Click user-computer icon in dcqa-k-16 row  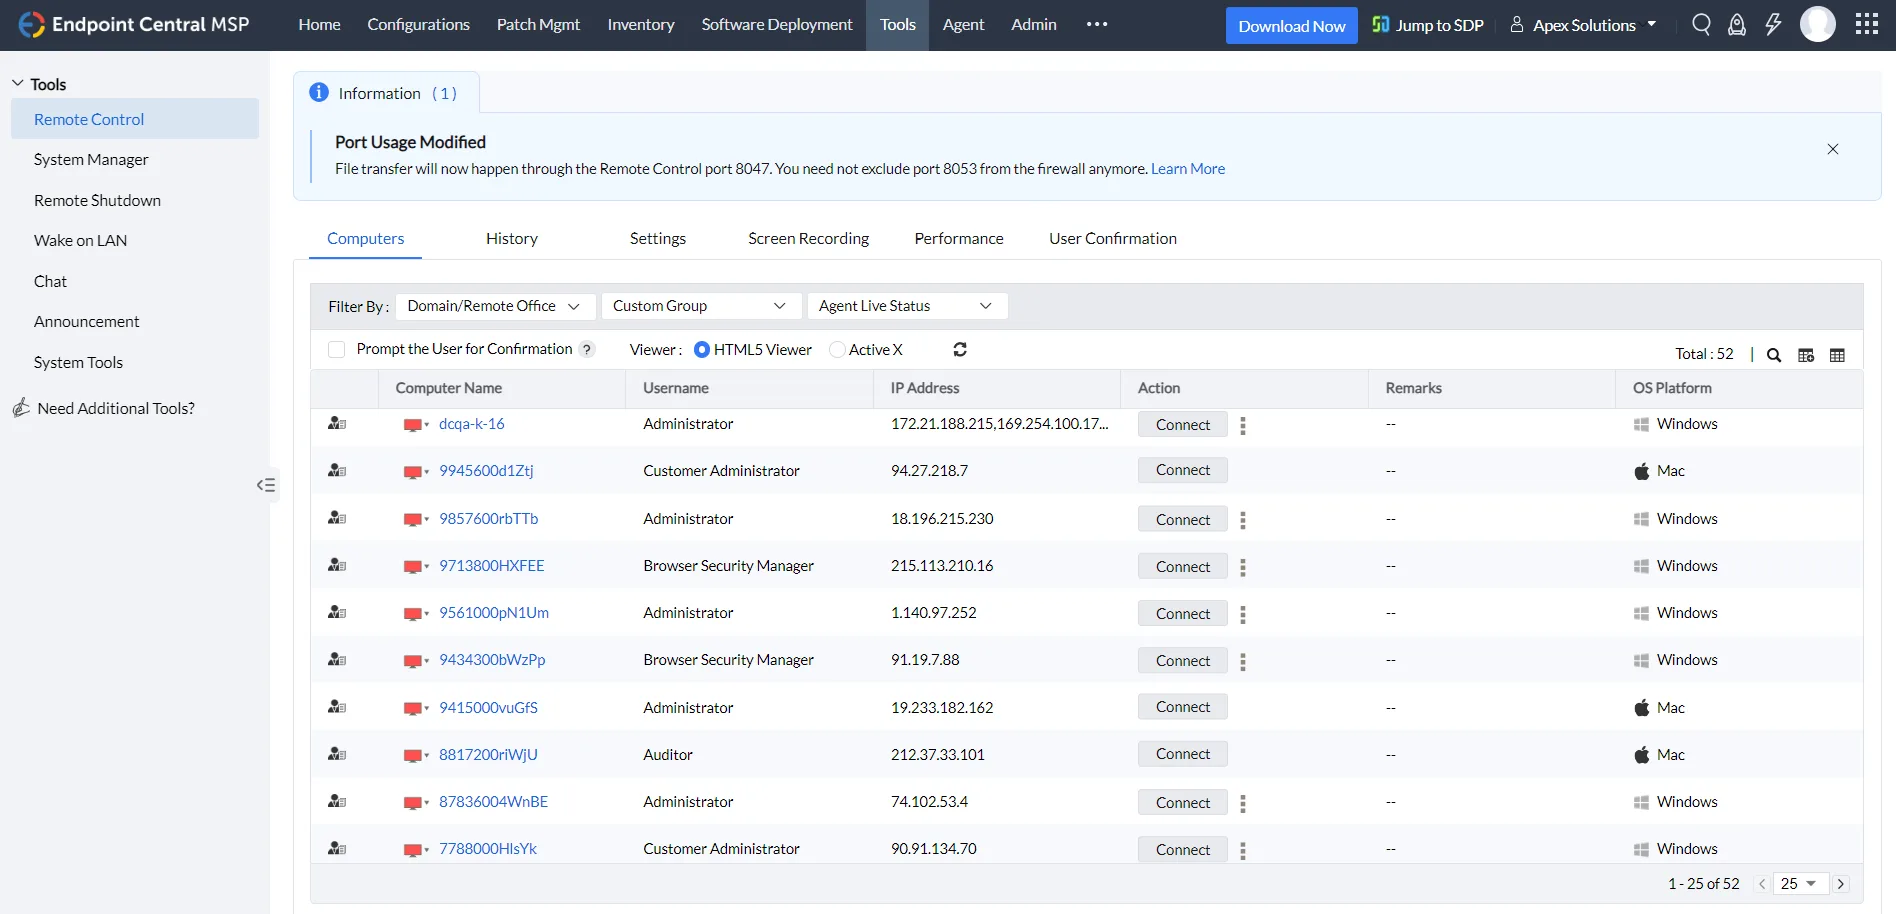[x=337, y=424]
